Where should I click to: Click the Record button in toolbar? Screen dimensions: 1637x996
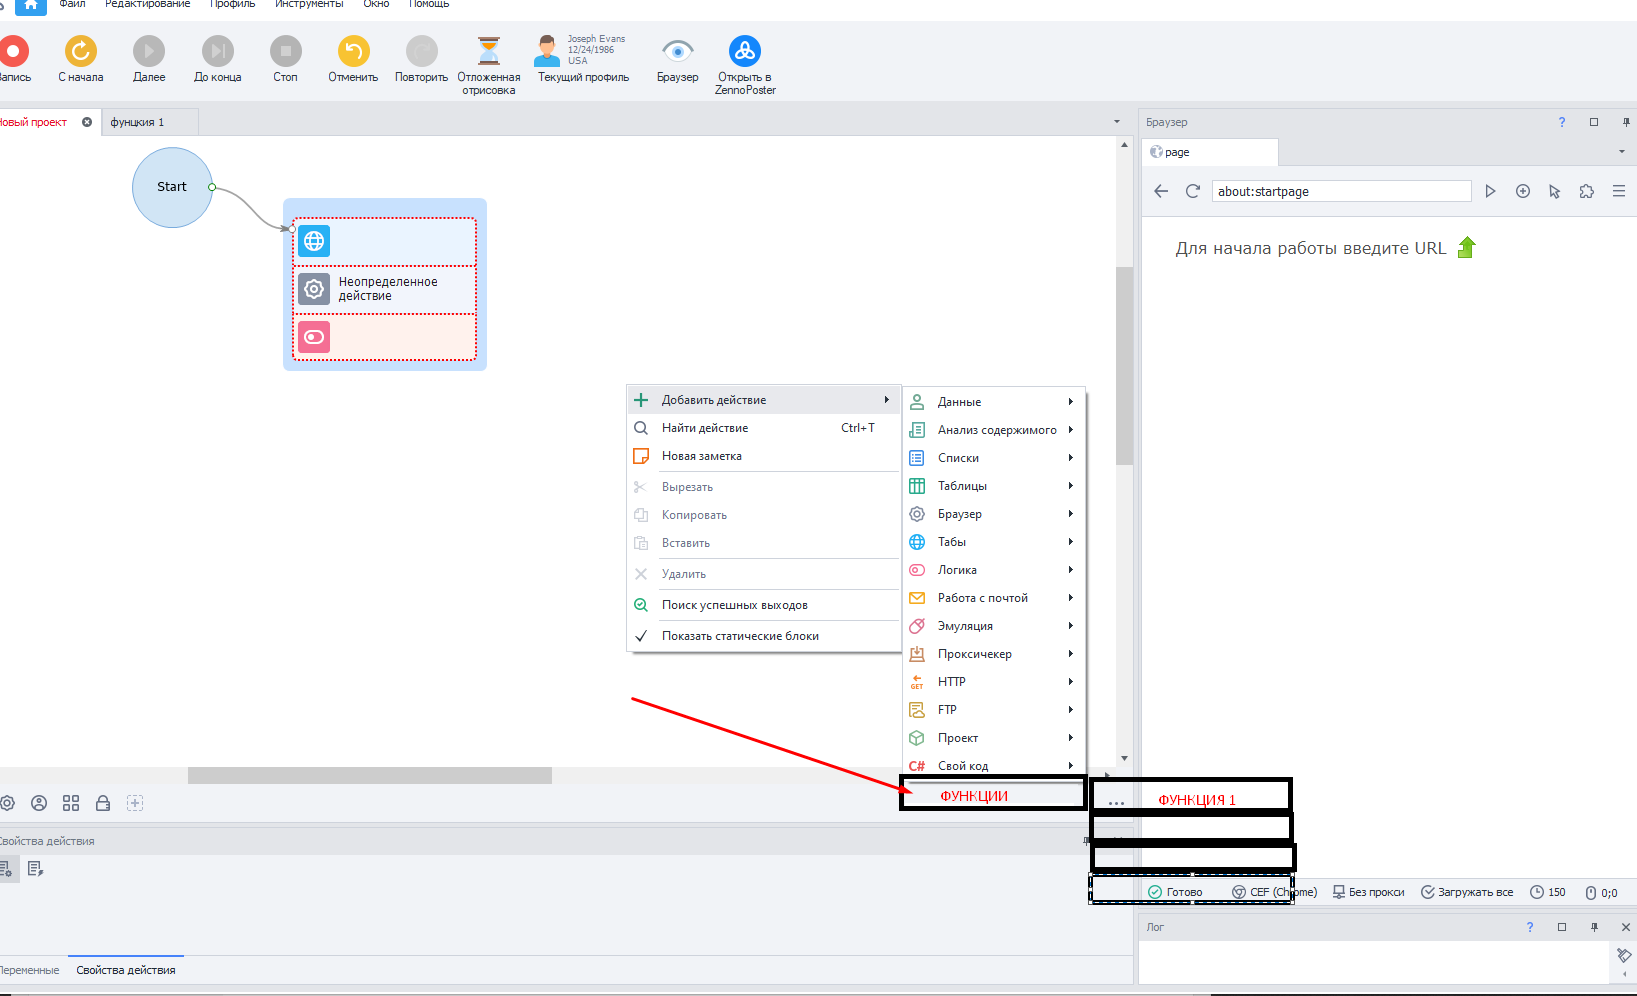point(14,52)
